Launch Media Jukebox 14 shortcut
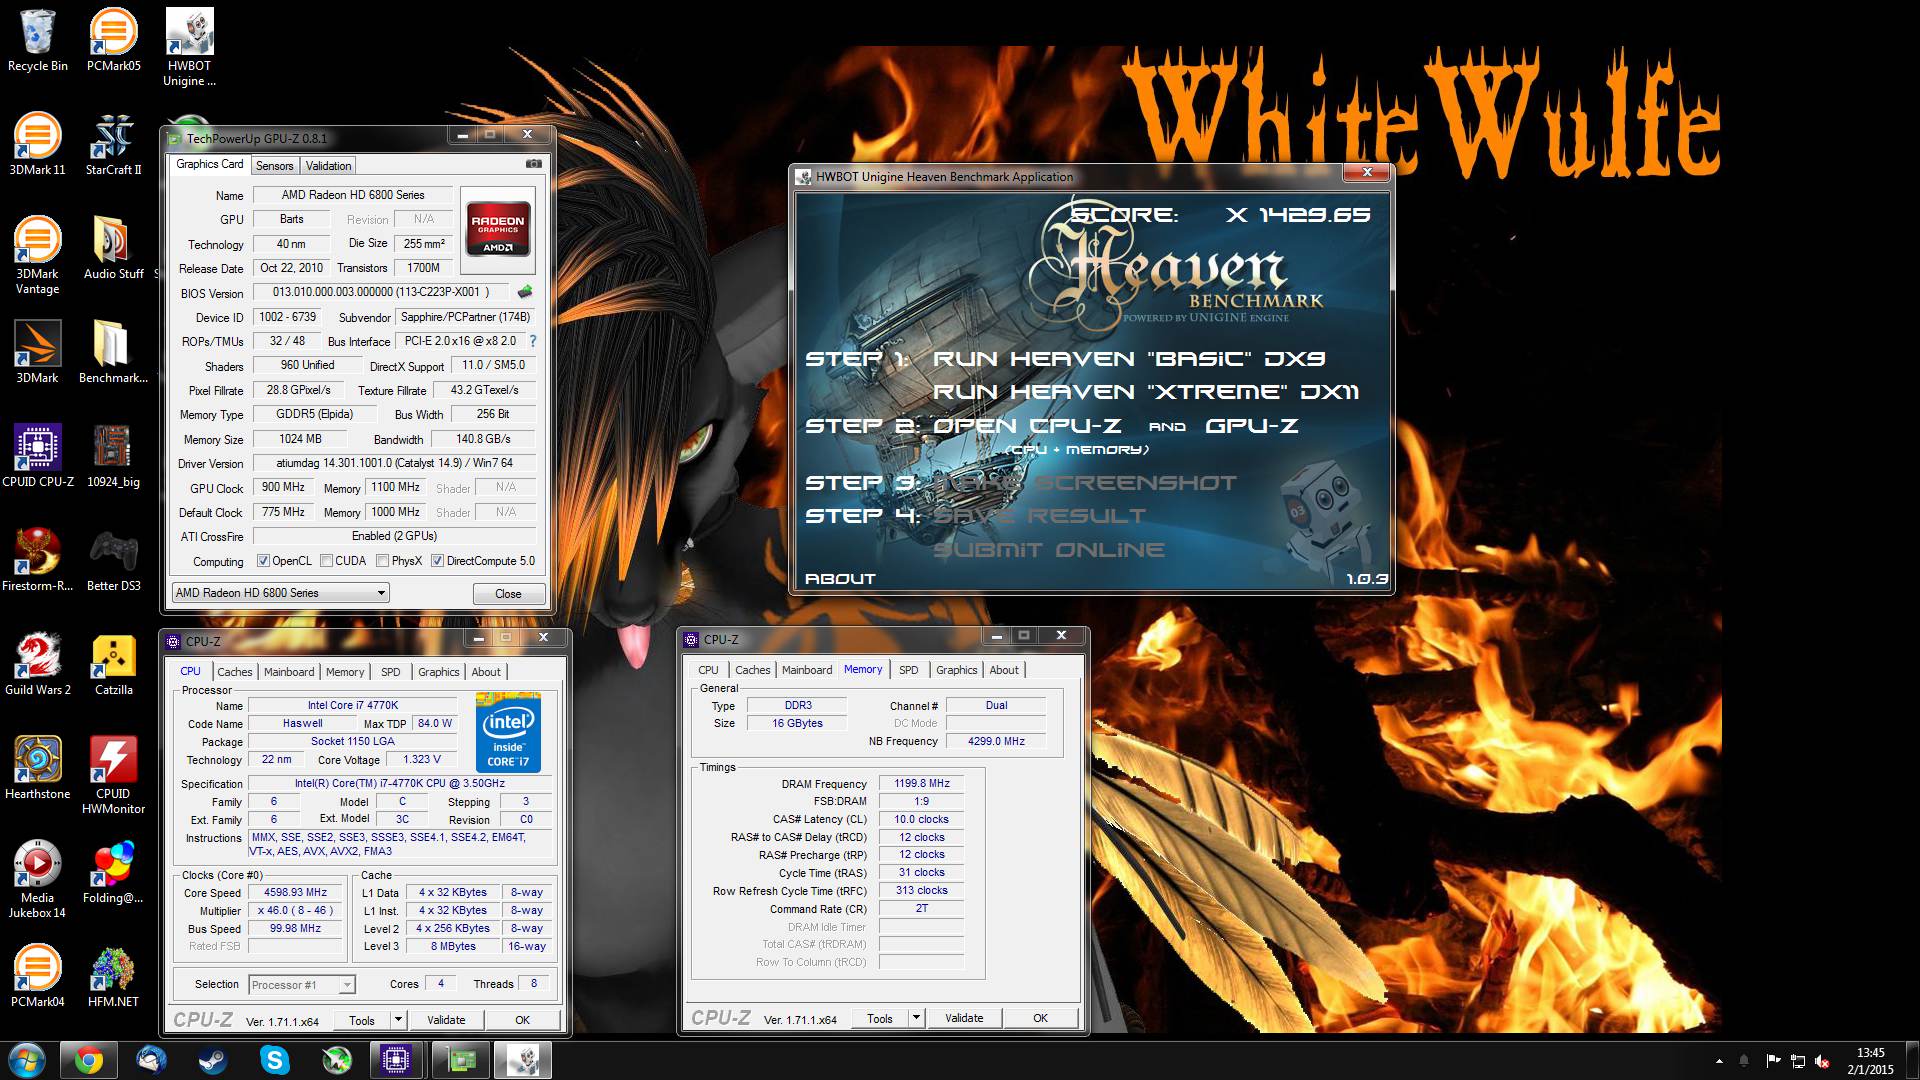Viewport: 1920px width, 1080px height. pyautogui.click(x=37, y=879)
